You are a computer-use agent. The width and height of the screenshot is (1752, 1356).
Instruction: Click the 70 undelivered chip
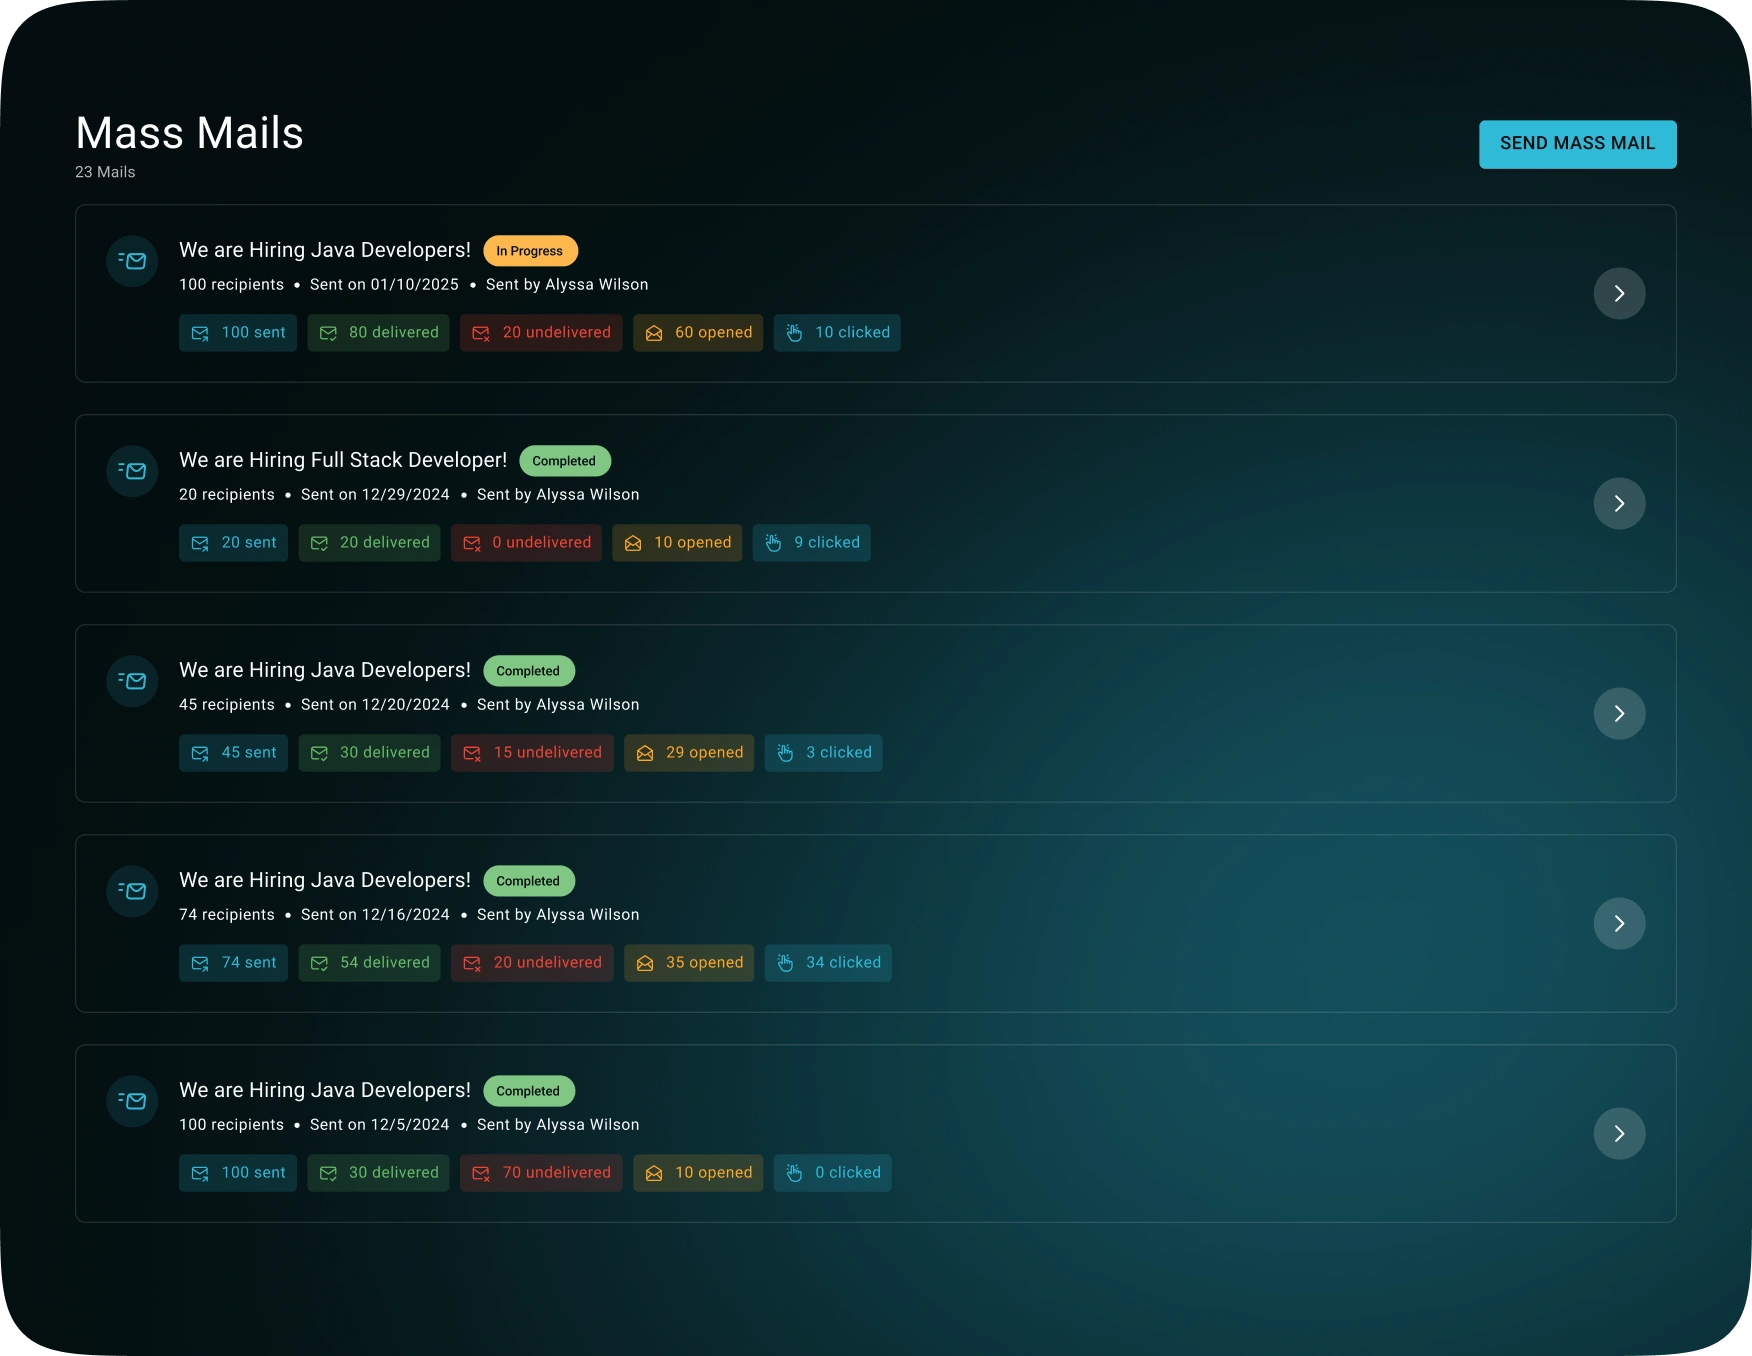[541, 1173]
